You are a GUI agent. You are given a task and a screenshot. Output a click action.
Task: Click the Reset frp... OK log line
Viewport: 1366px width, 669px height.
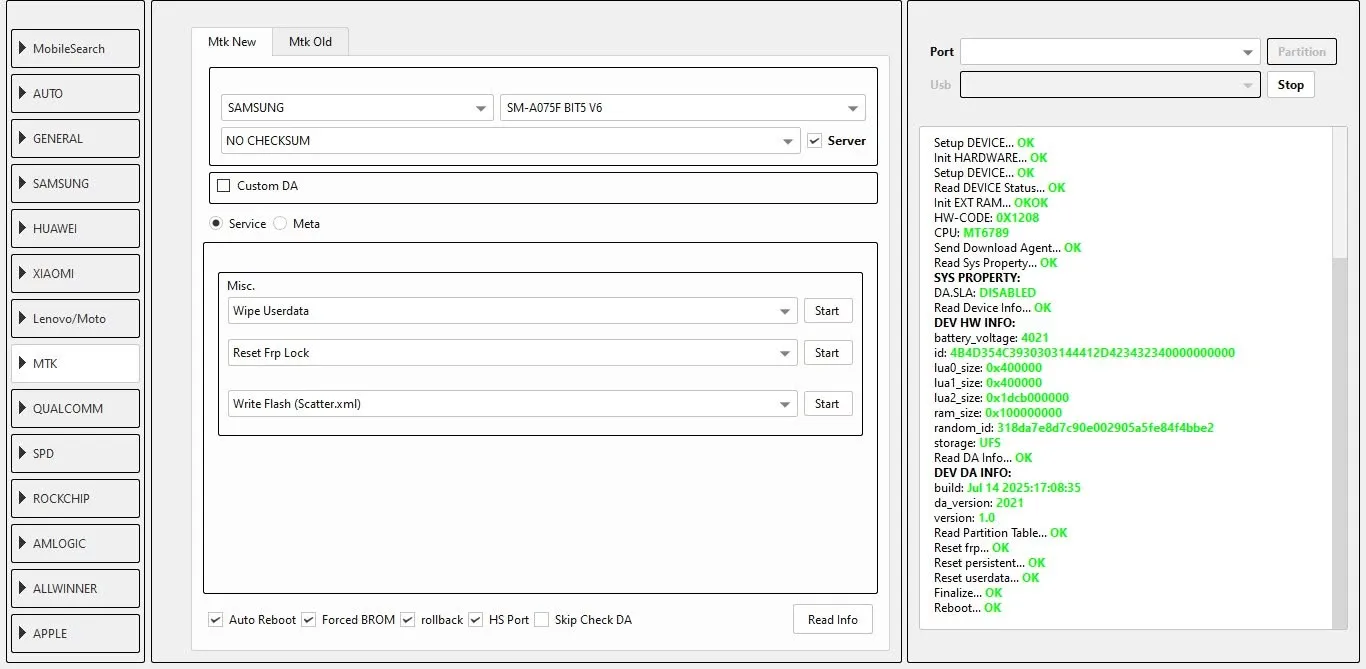click(972, 548)
